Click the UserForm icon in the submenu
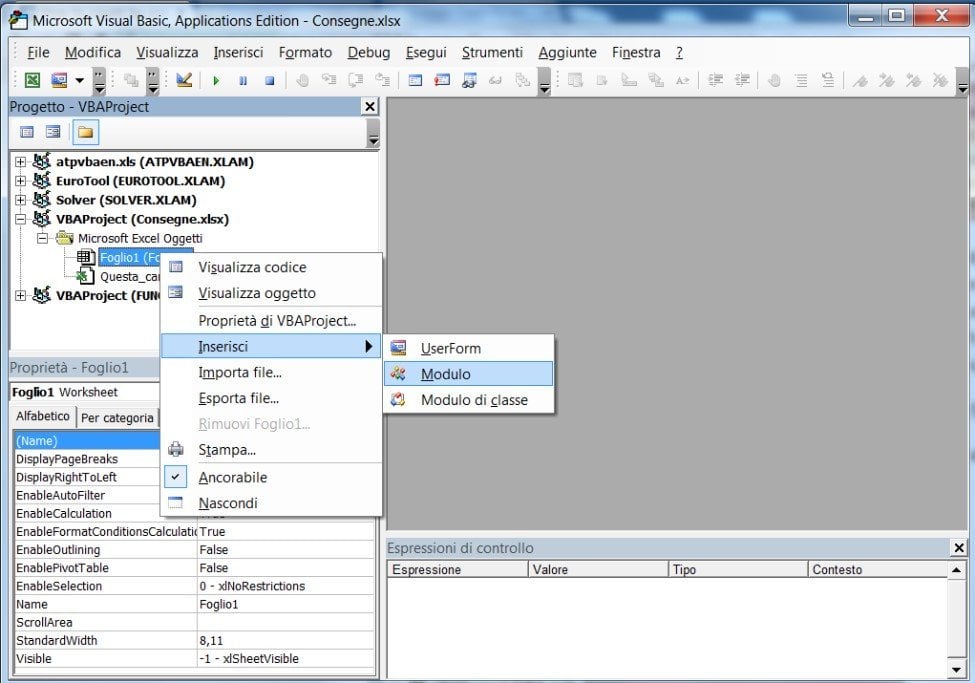 pos(398,348)
